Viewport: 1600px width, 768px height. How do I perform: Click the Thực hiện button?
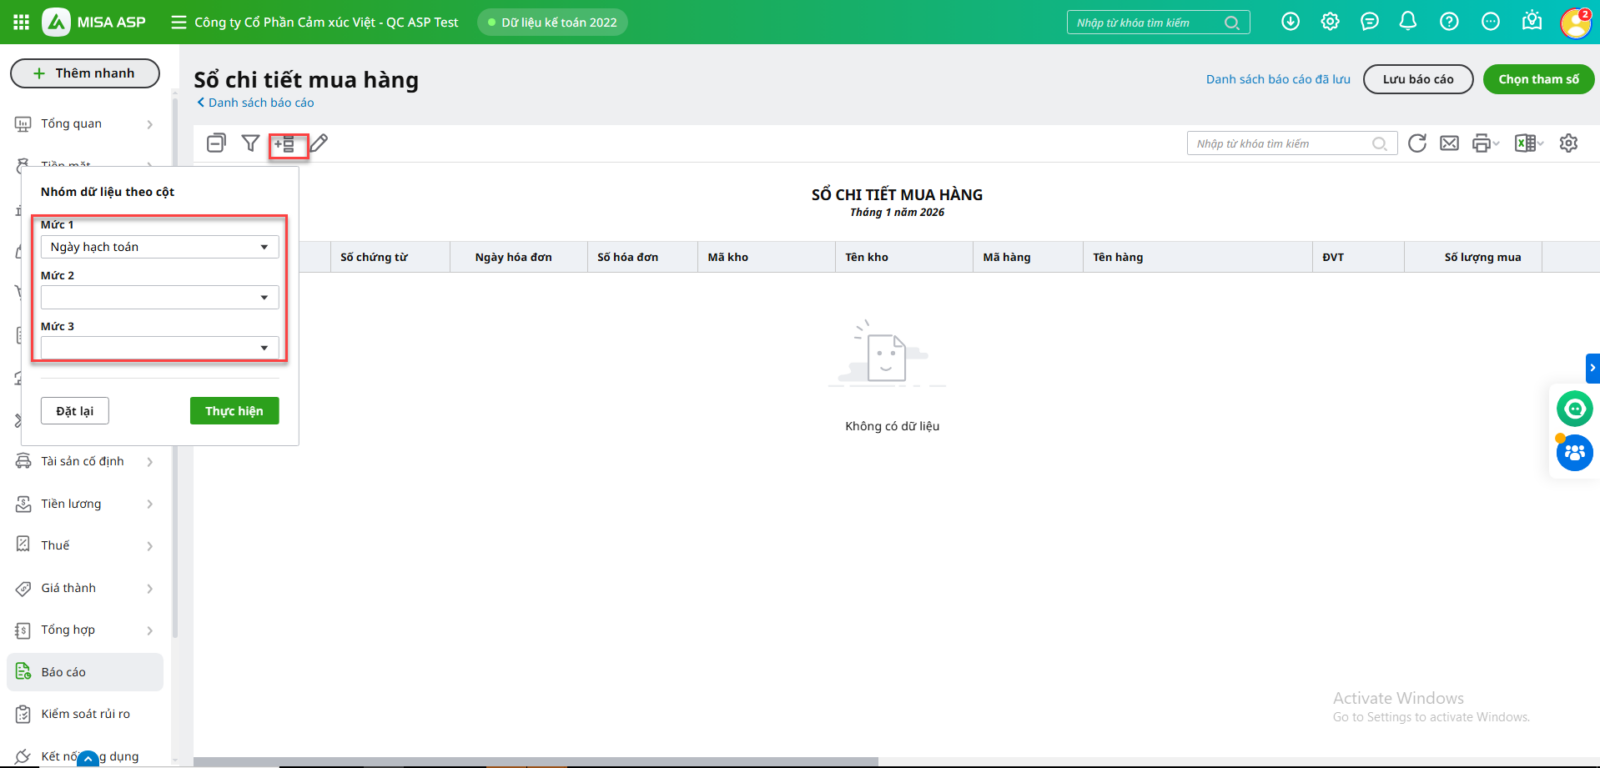(x=234, y=411)
